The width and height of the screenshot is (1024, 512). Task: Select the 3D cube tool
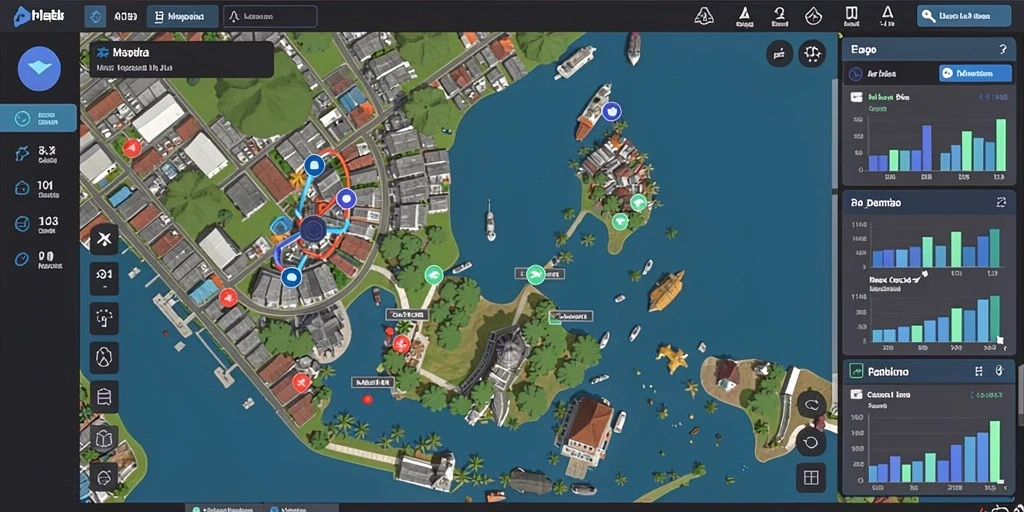[x=104, y=437]
